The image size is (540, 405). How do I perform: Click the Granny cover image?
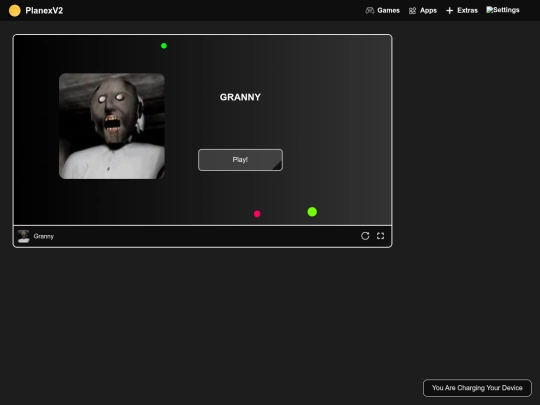tap(112, 126)
